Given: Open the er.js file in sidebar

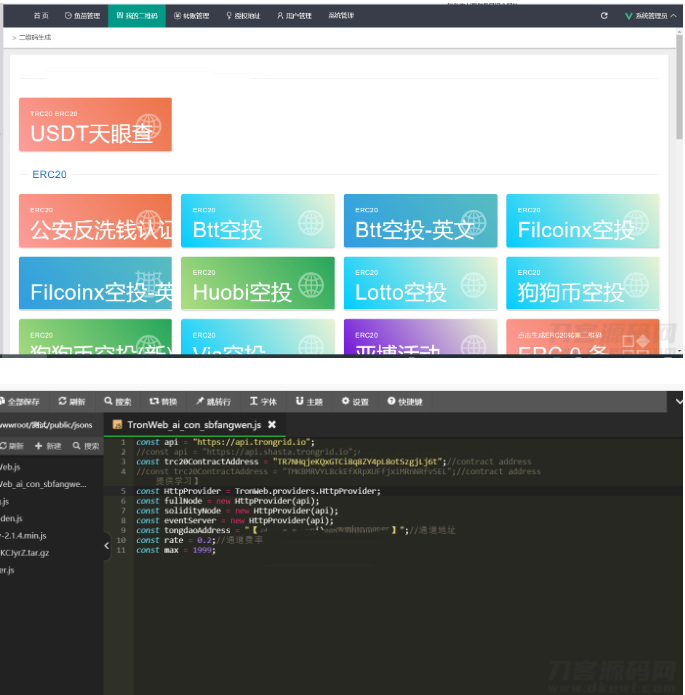Looking at the screenshot, I should 8,570.
